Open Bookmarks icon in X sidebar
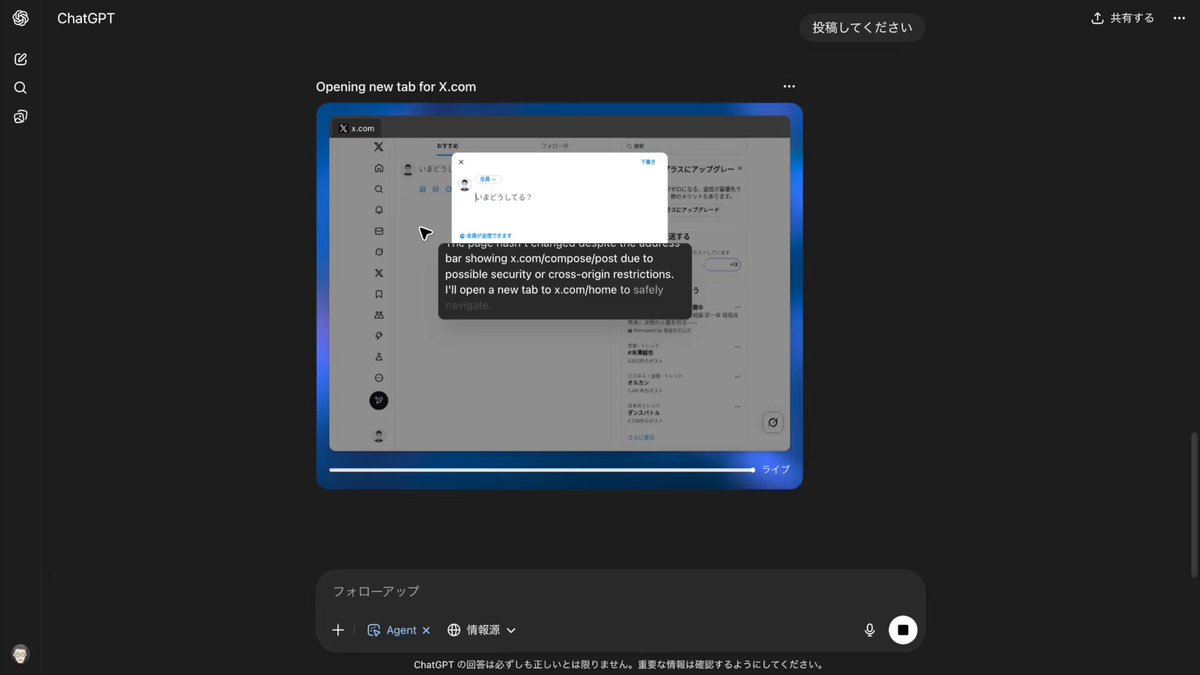1200x675 pixels. [x=379, y=294]
